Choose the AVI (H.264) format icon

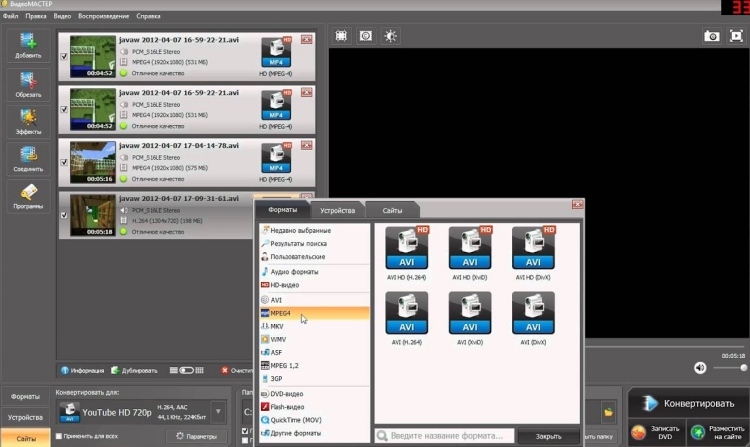407,313
